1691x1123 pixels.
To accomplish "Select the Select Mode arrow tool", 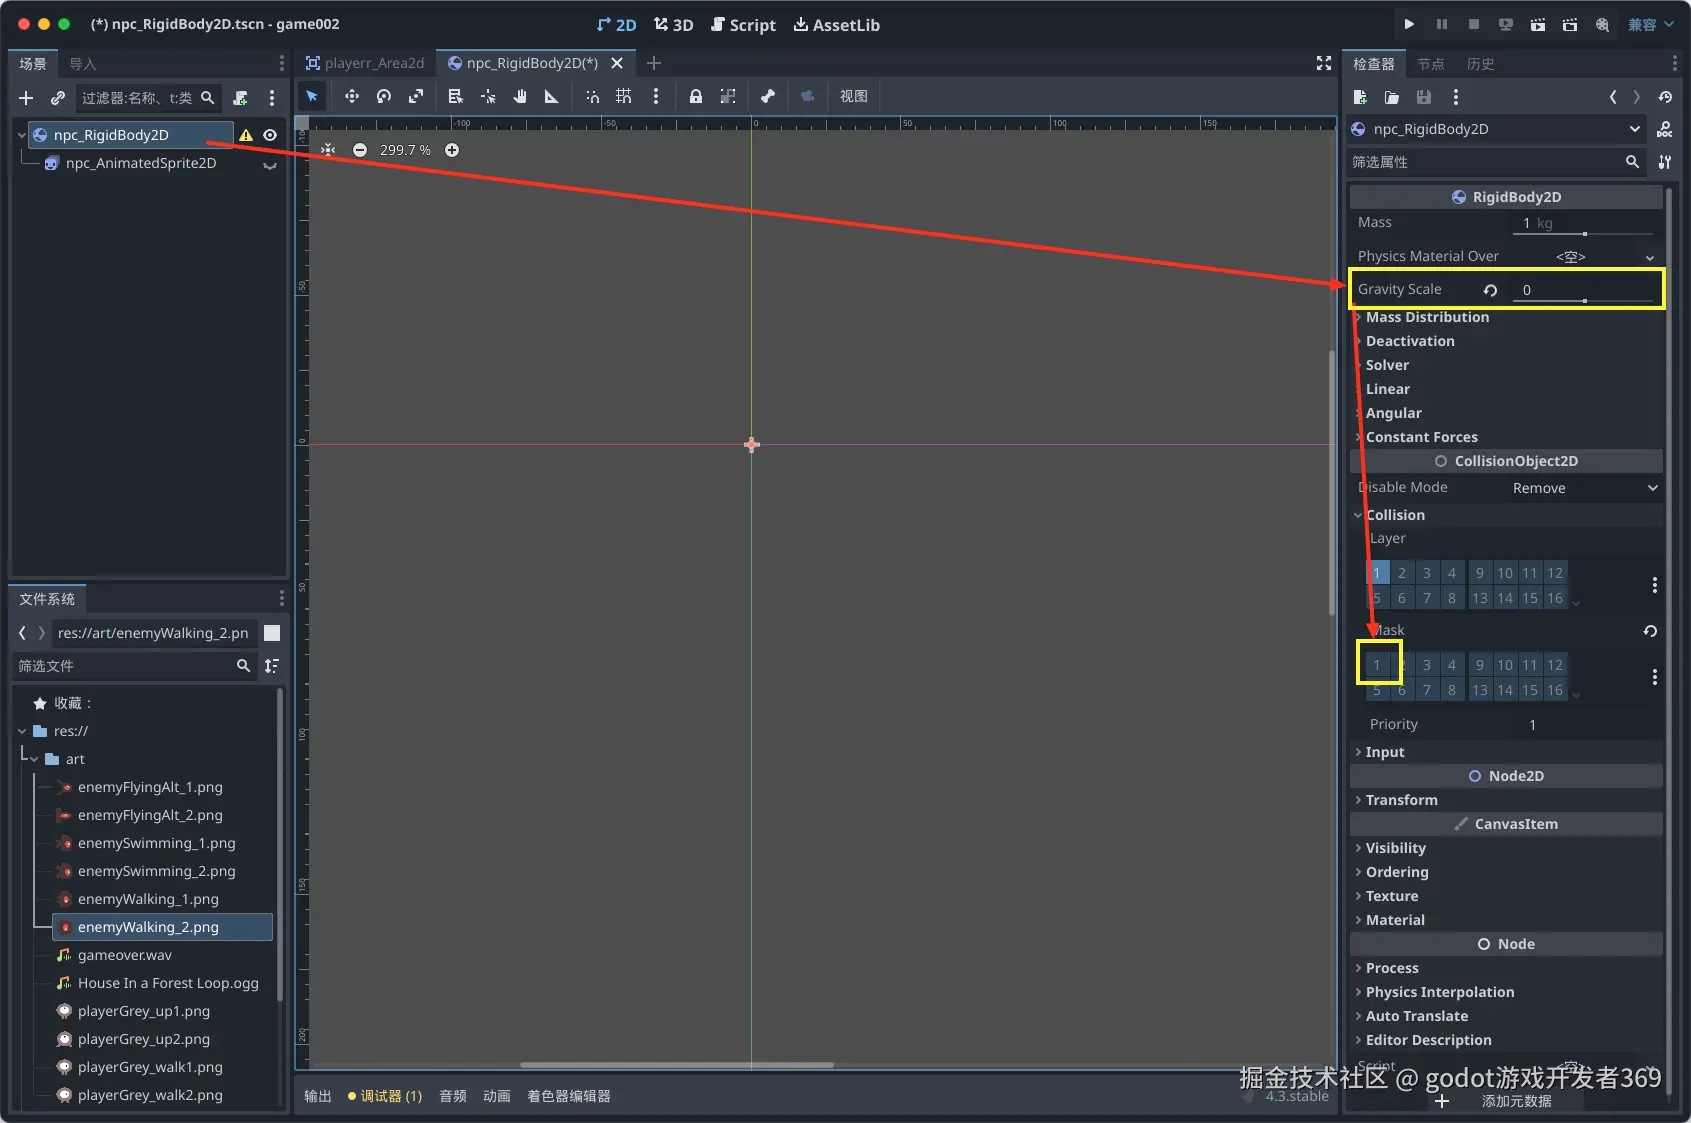I will 312,96.
